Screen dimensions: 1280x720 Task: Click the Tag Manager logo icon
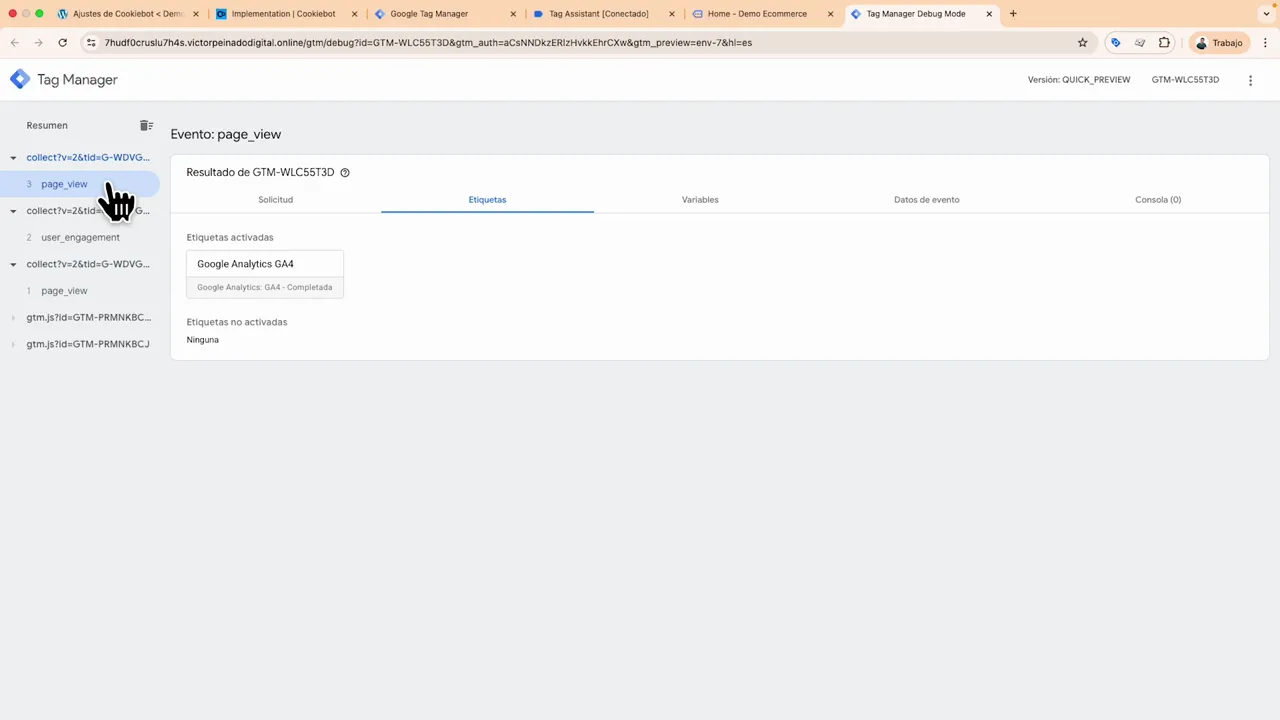coord(20,79)
